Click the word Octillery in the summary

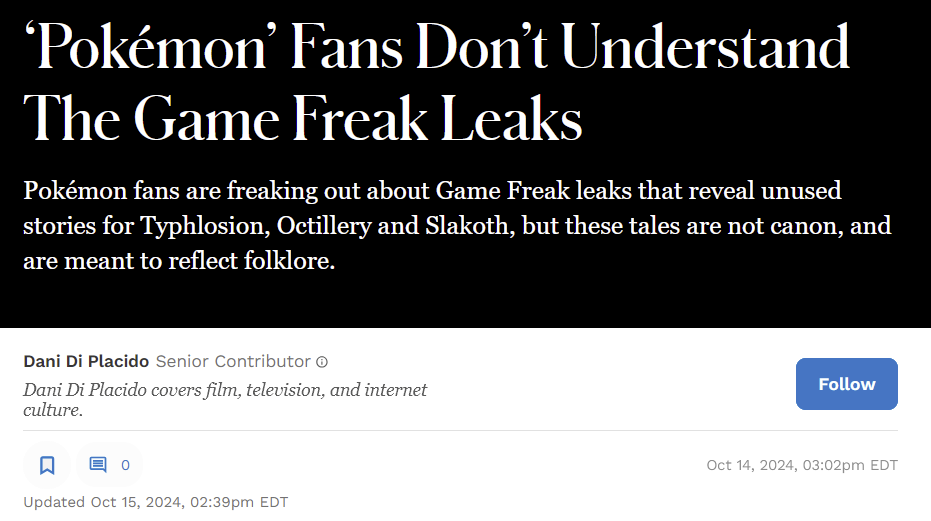[324, 226]
